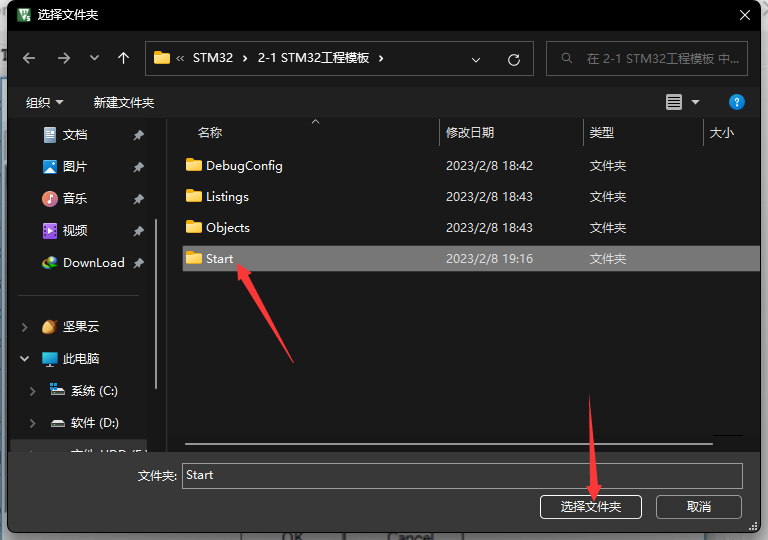Click the 选择文件夹 button
Viewport: 768px width, 540px height.
pyautogui.click(x=590, y=507)
